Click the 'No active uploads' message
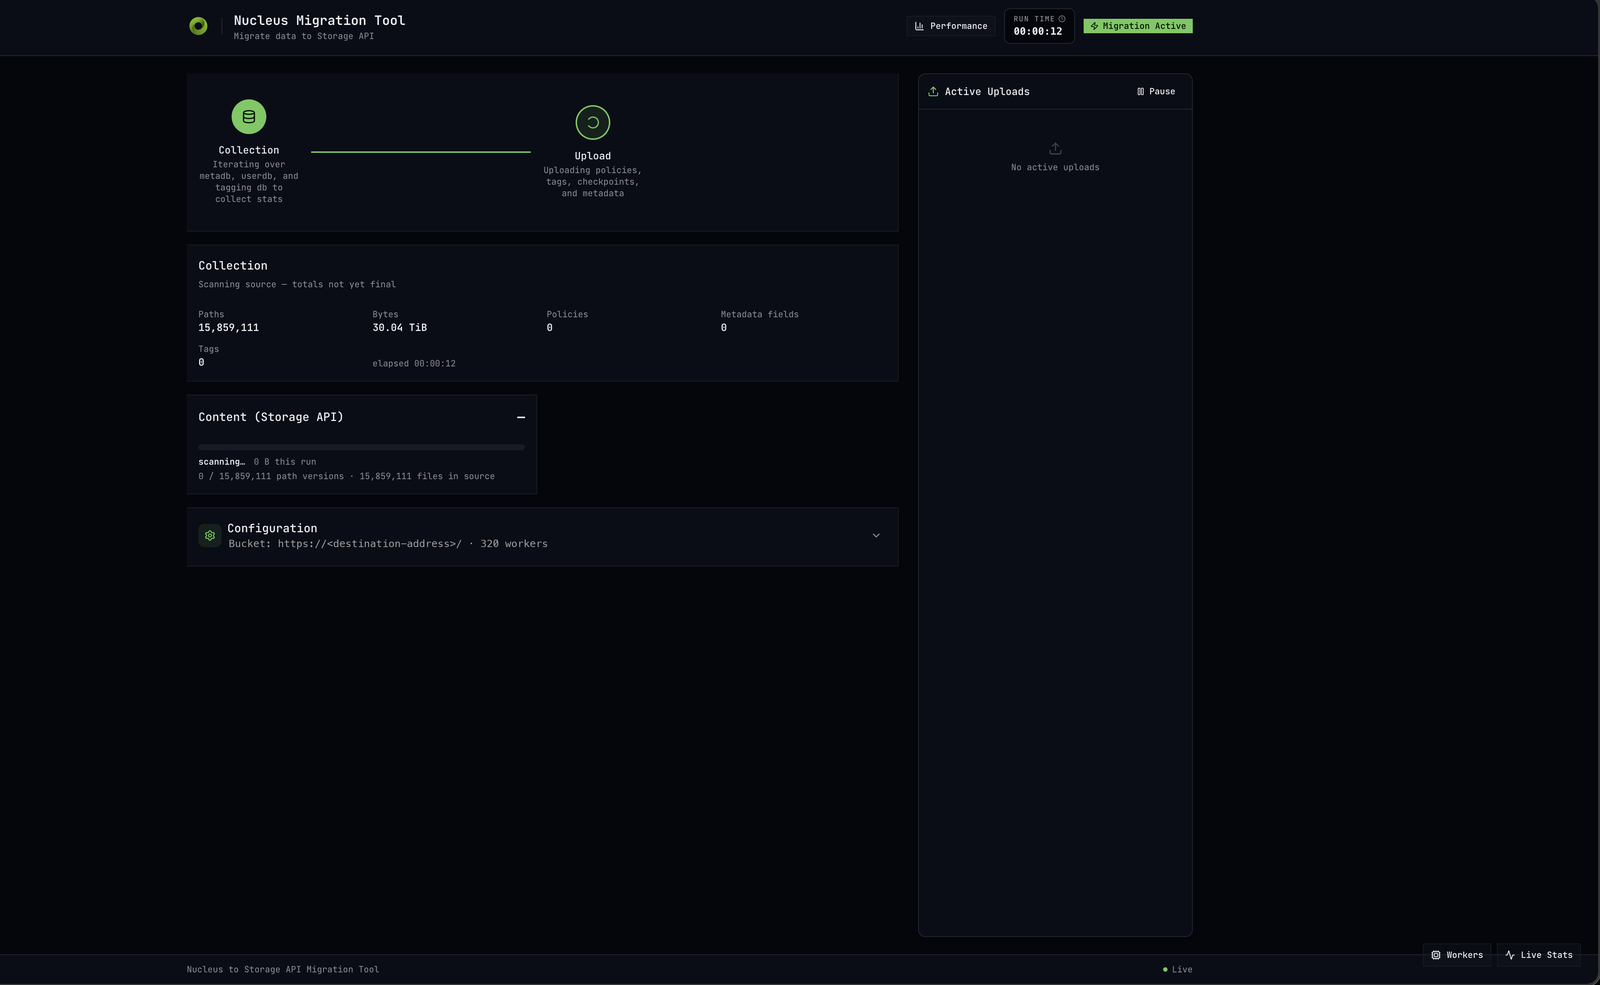 (1055, 167)
